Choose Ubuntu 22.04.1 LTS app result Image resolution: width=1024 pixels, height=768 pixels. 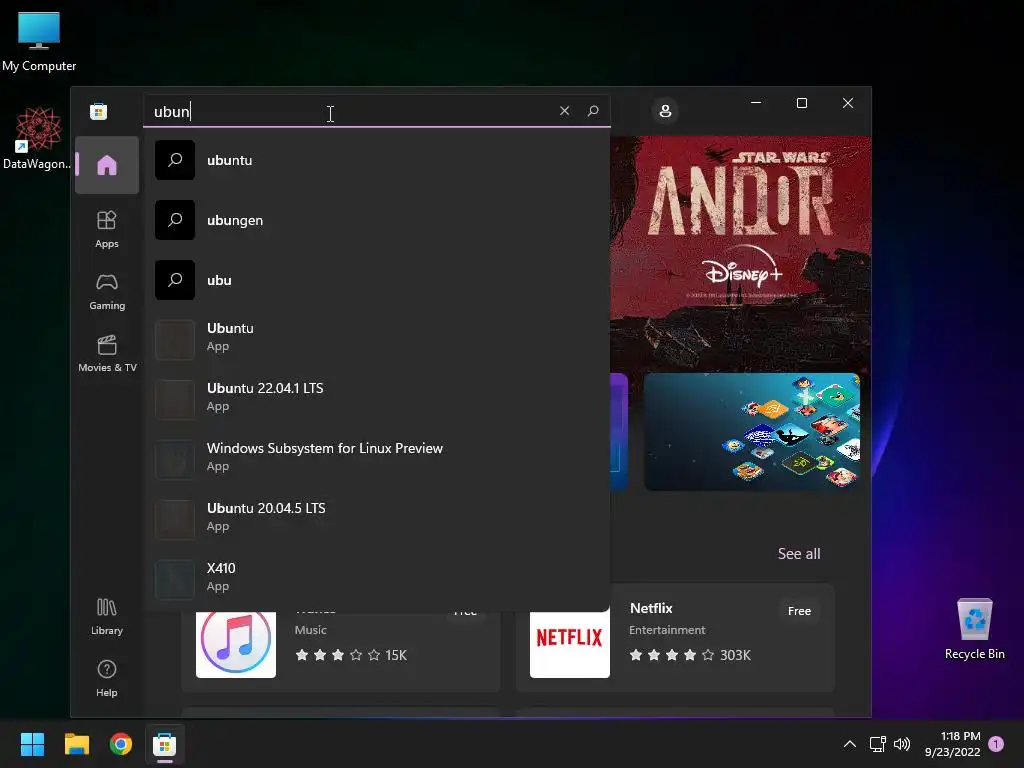377,400
